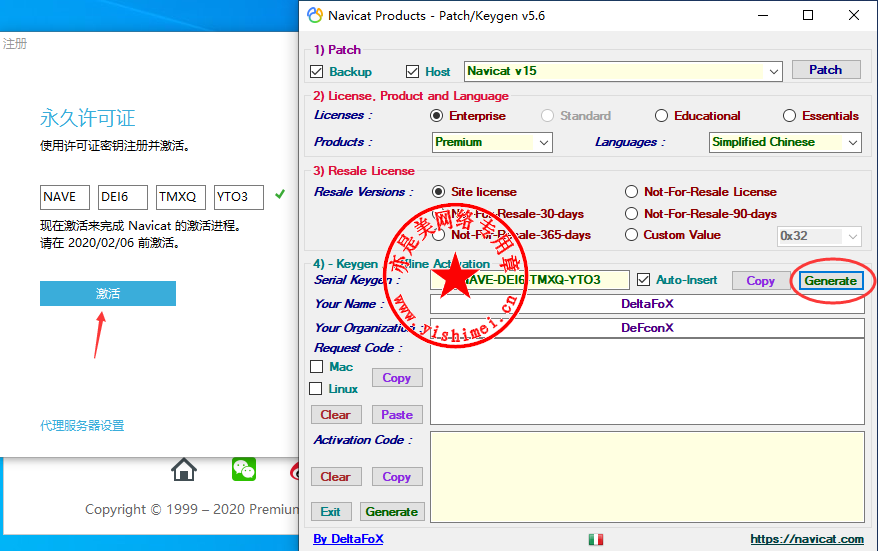Click the blue 激活 button in Navicat

pos(108,293)
